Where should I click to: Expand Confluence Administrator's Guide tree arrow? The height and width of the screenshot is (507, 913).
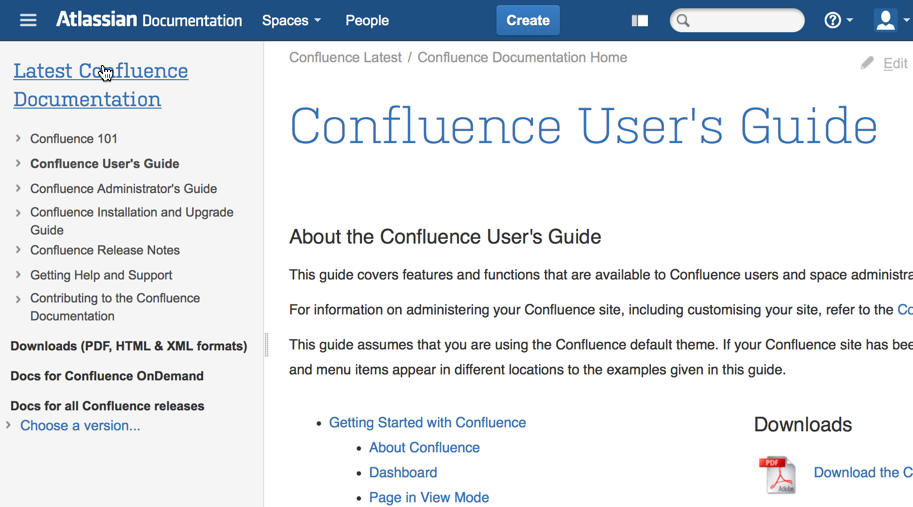point(18,189)
